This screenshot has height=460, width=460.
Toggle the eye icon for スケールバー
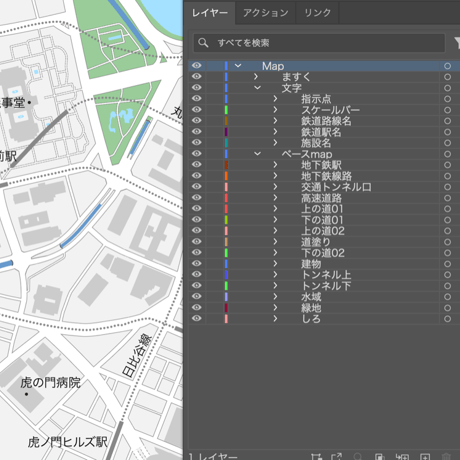coord(197,110)
